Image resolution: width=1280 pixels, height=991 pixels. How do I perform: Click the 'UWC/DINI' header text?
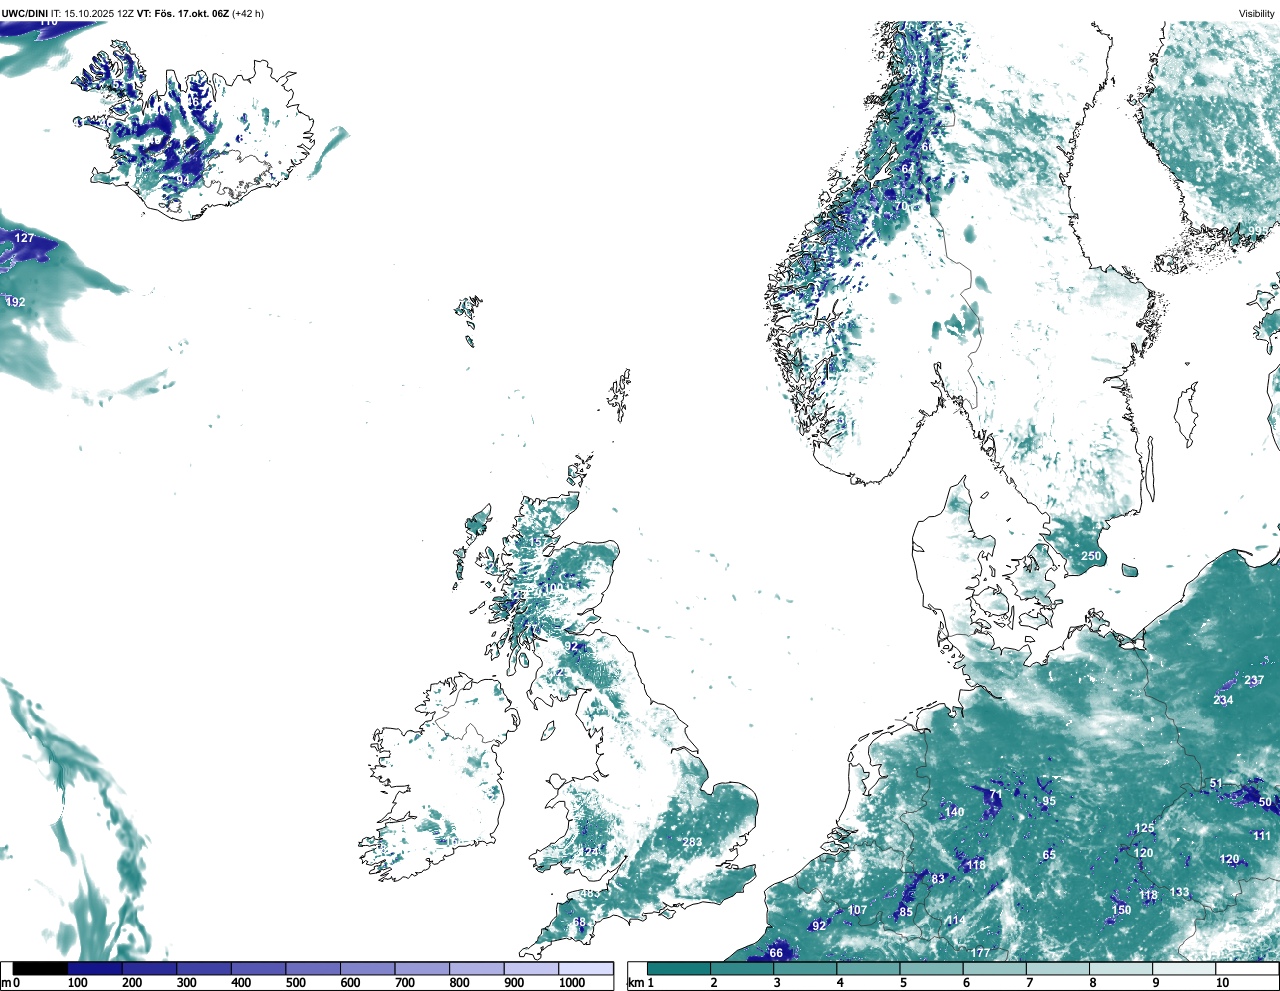point(25,14)
